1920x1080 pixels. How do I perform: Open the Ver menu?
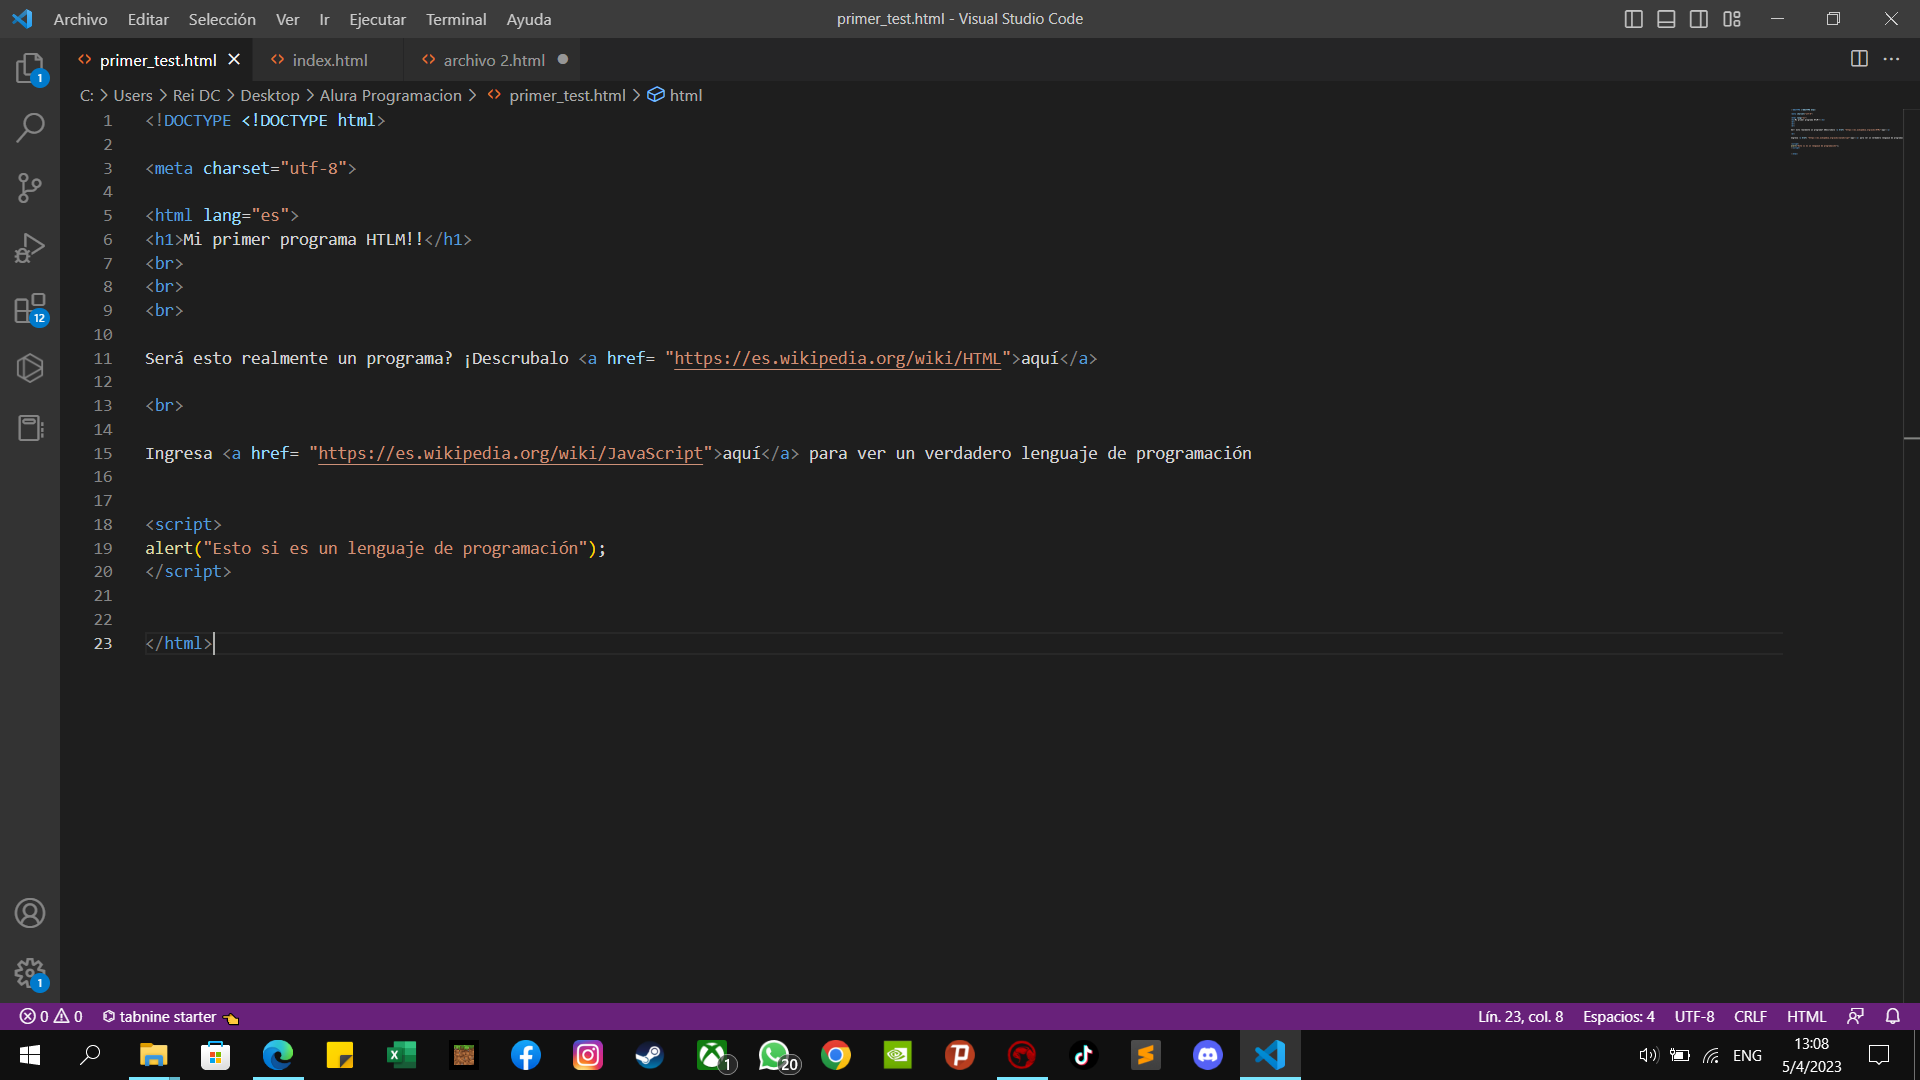[287, 19]
